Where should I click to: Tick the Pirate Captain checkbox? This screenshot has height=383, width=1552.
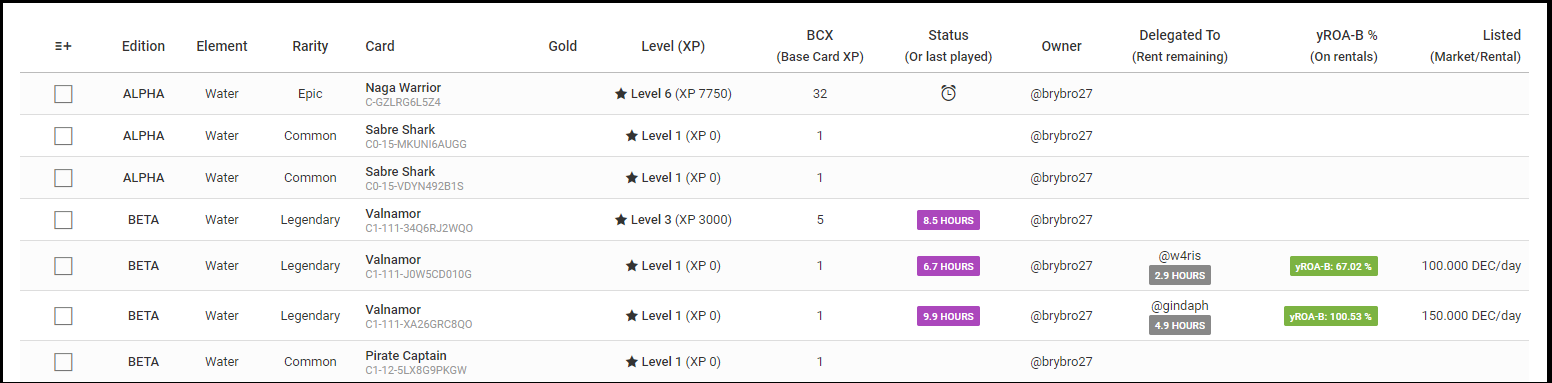[x=63, y=362]
